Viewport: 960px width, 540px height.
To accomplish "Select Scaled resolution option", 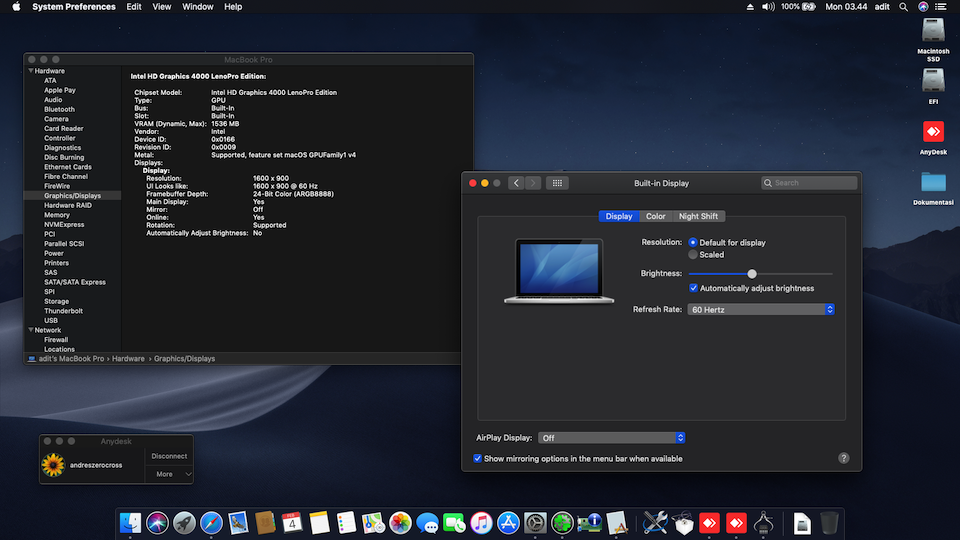I will (692, 255).
